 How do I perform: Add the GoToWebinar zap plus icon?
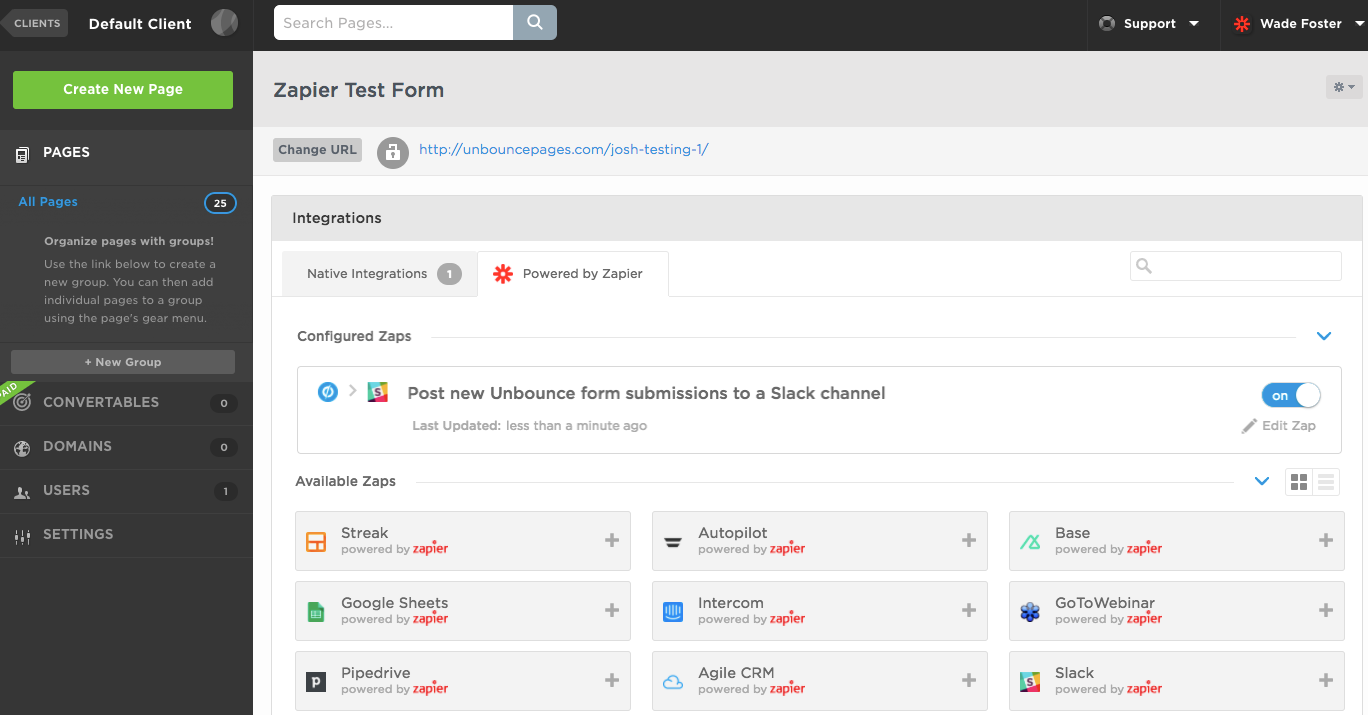pyautogui.click(x=1326, y=610)
